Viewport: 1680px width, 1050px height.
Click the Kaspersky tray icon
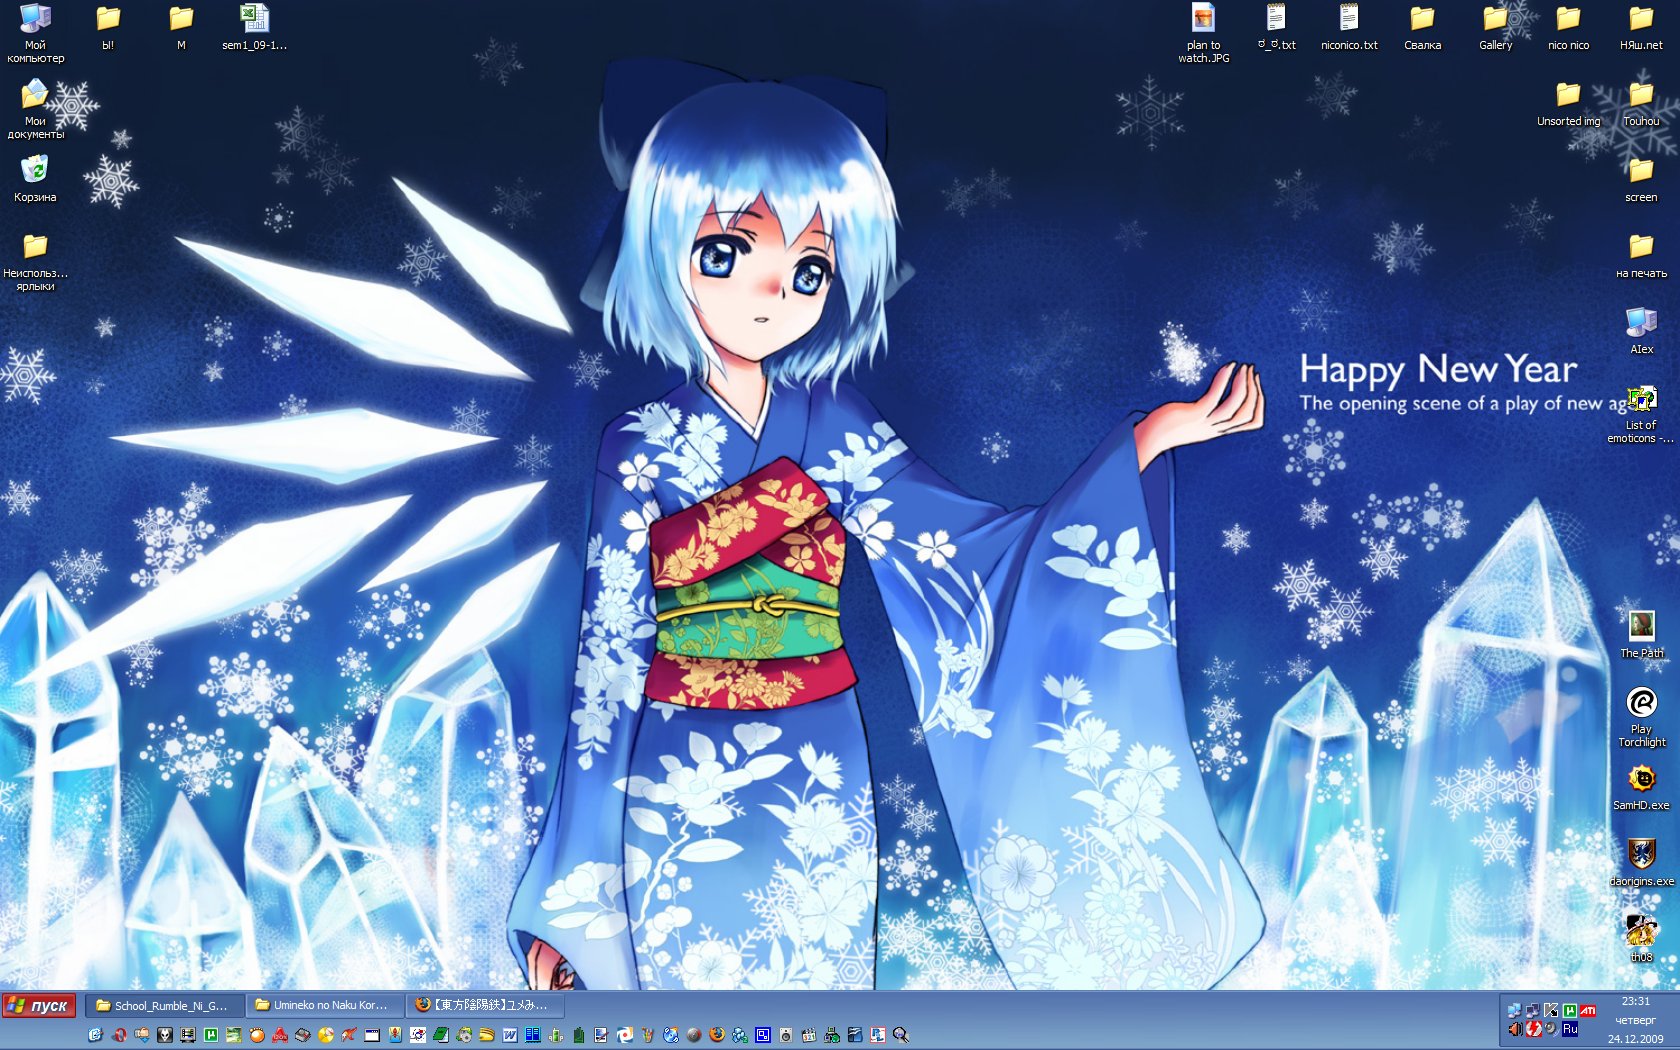pyautogui.click(x=1551, y=1011)
